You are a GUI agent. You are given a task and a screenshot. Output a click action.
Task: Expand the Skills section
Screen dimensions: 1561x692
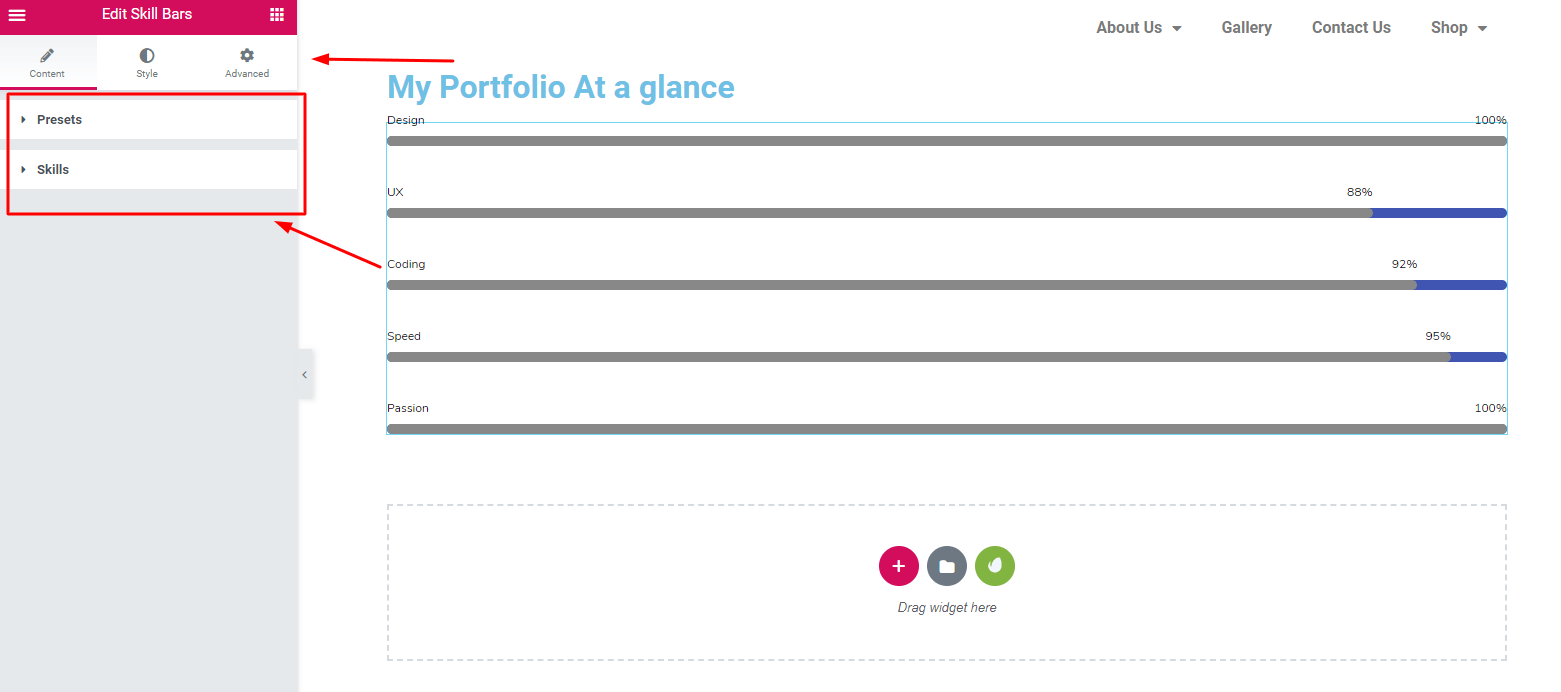click(x=53, y=170)
